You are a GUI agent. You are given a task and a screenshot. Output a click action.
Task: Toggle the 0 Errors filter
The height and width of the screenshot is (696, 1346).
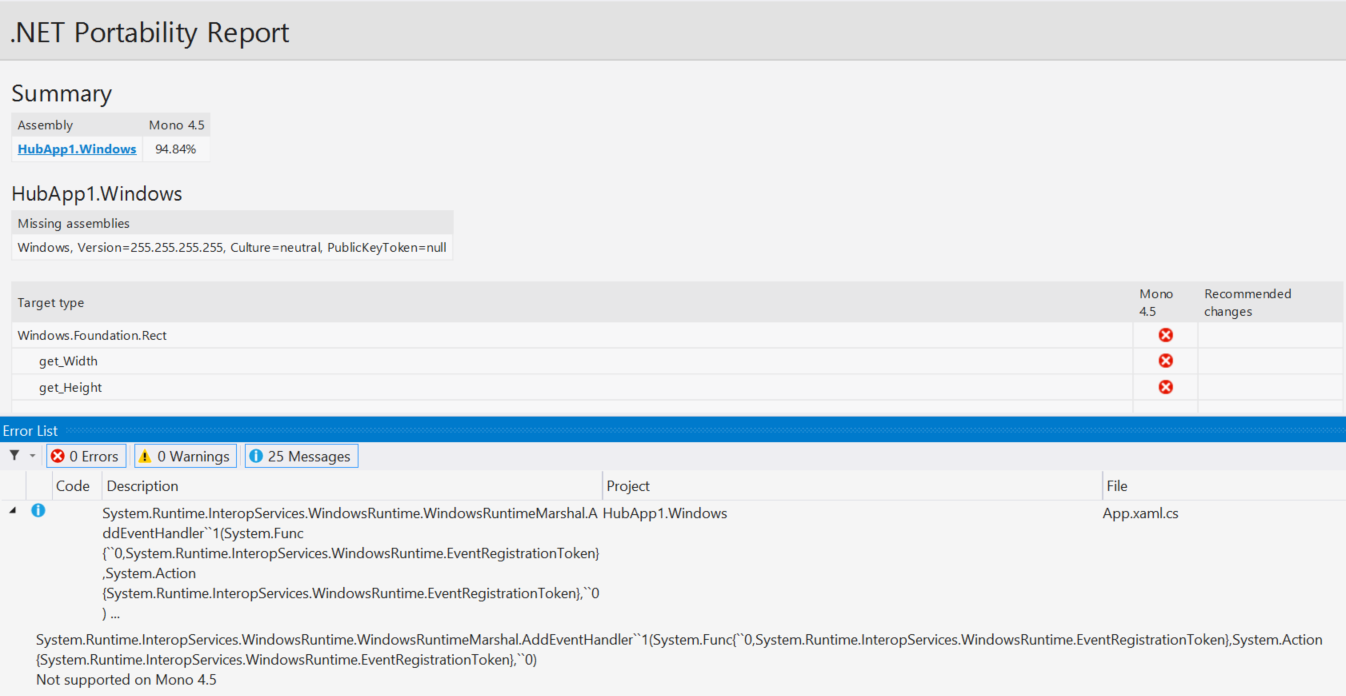coord(86,455)
